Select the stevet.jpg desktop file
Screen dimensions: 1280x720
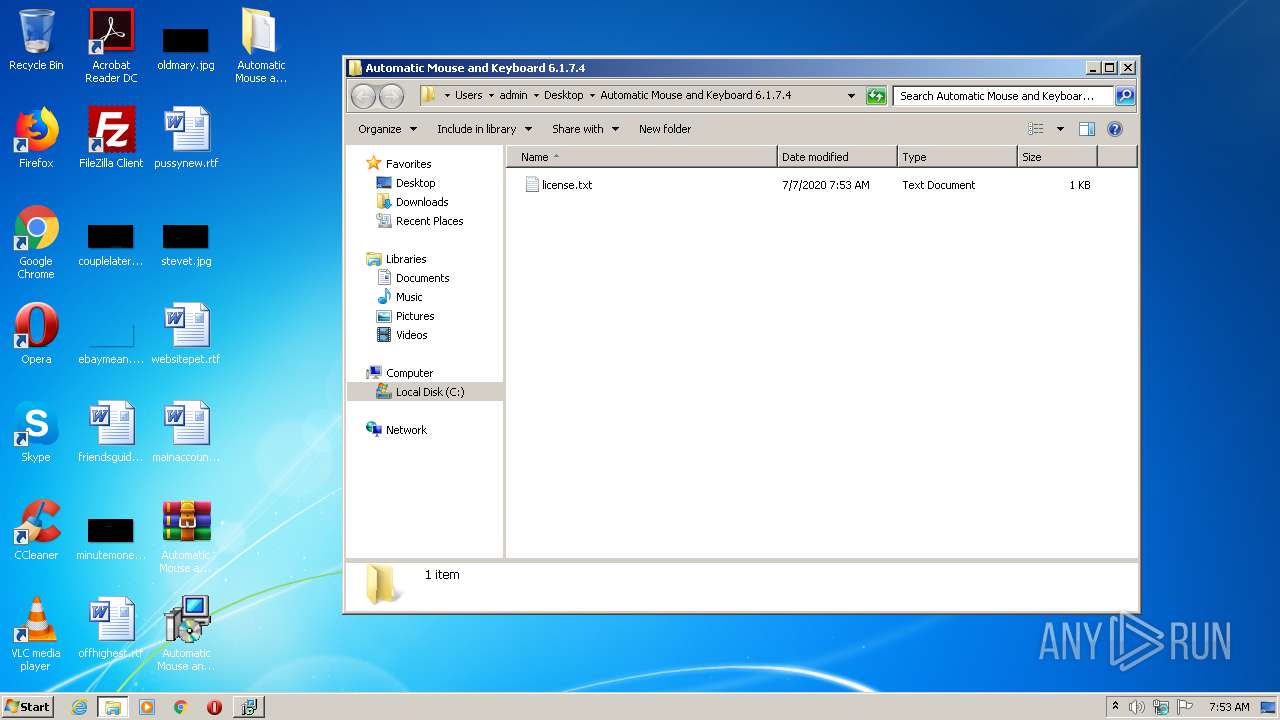(x=186, y=246)
